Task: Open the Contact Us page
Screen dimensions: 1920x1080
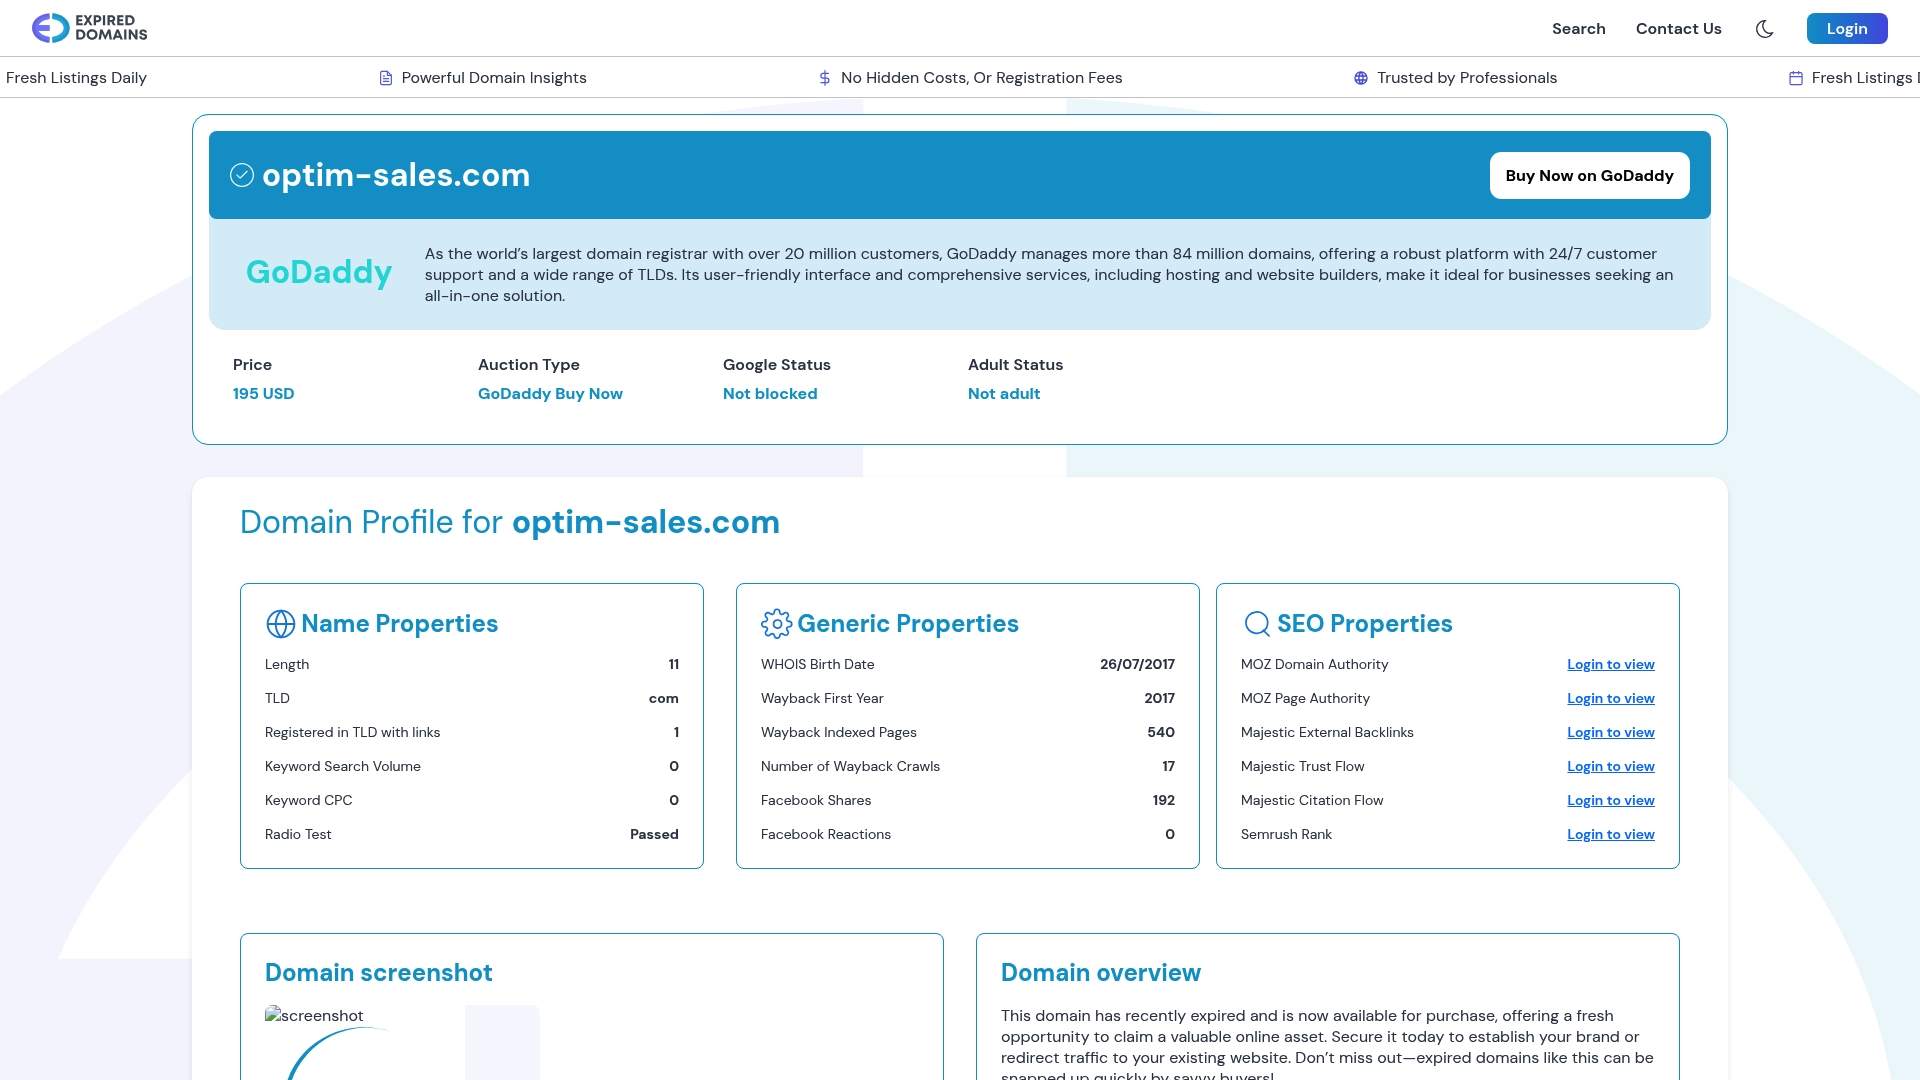Action: point(1677,28)
